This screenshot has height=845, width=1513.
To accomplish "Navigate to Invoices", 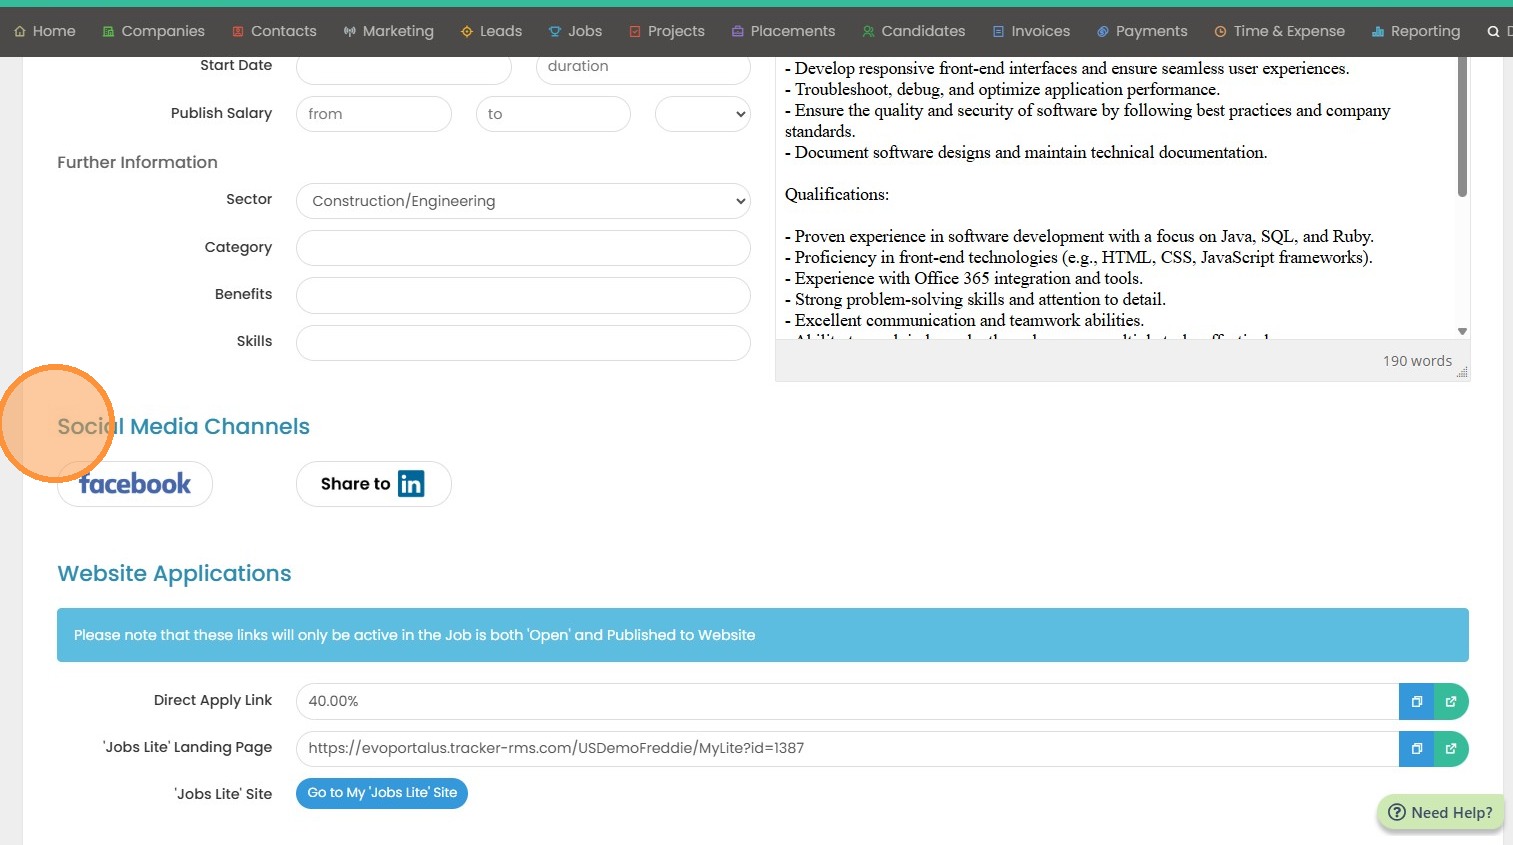I will [1031, 32].
